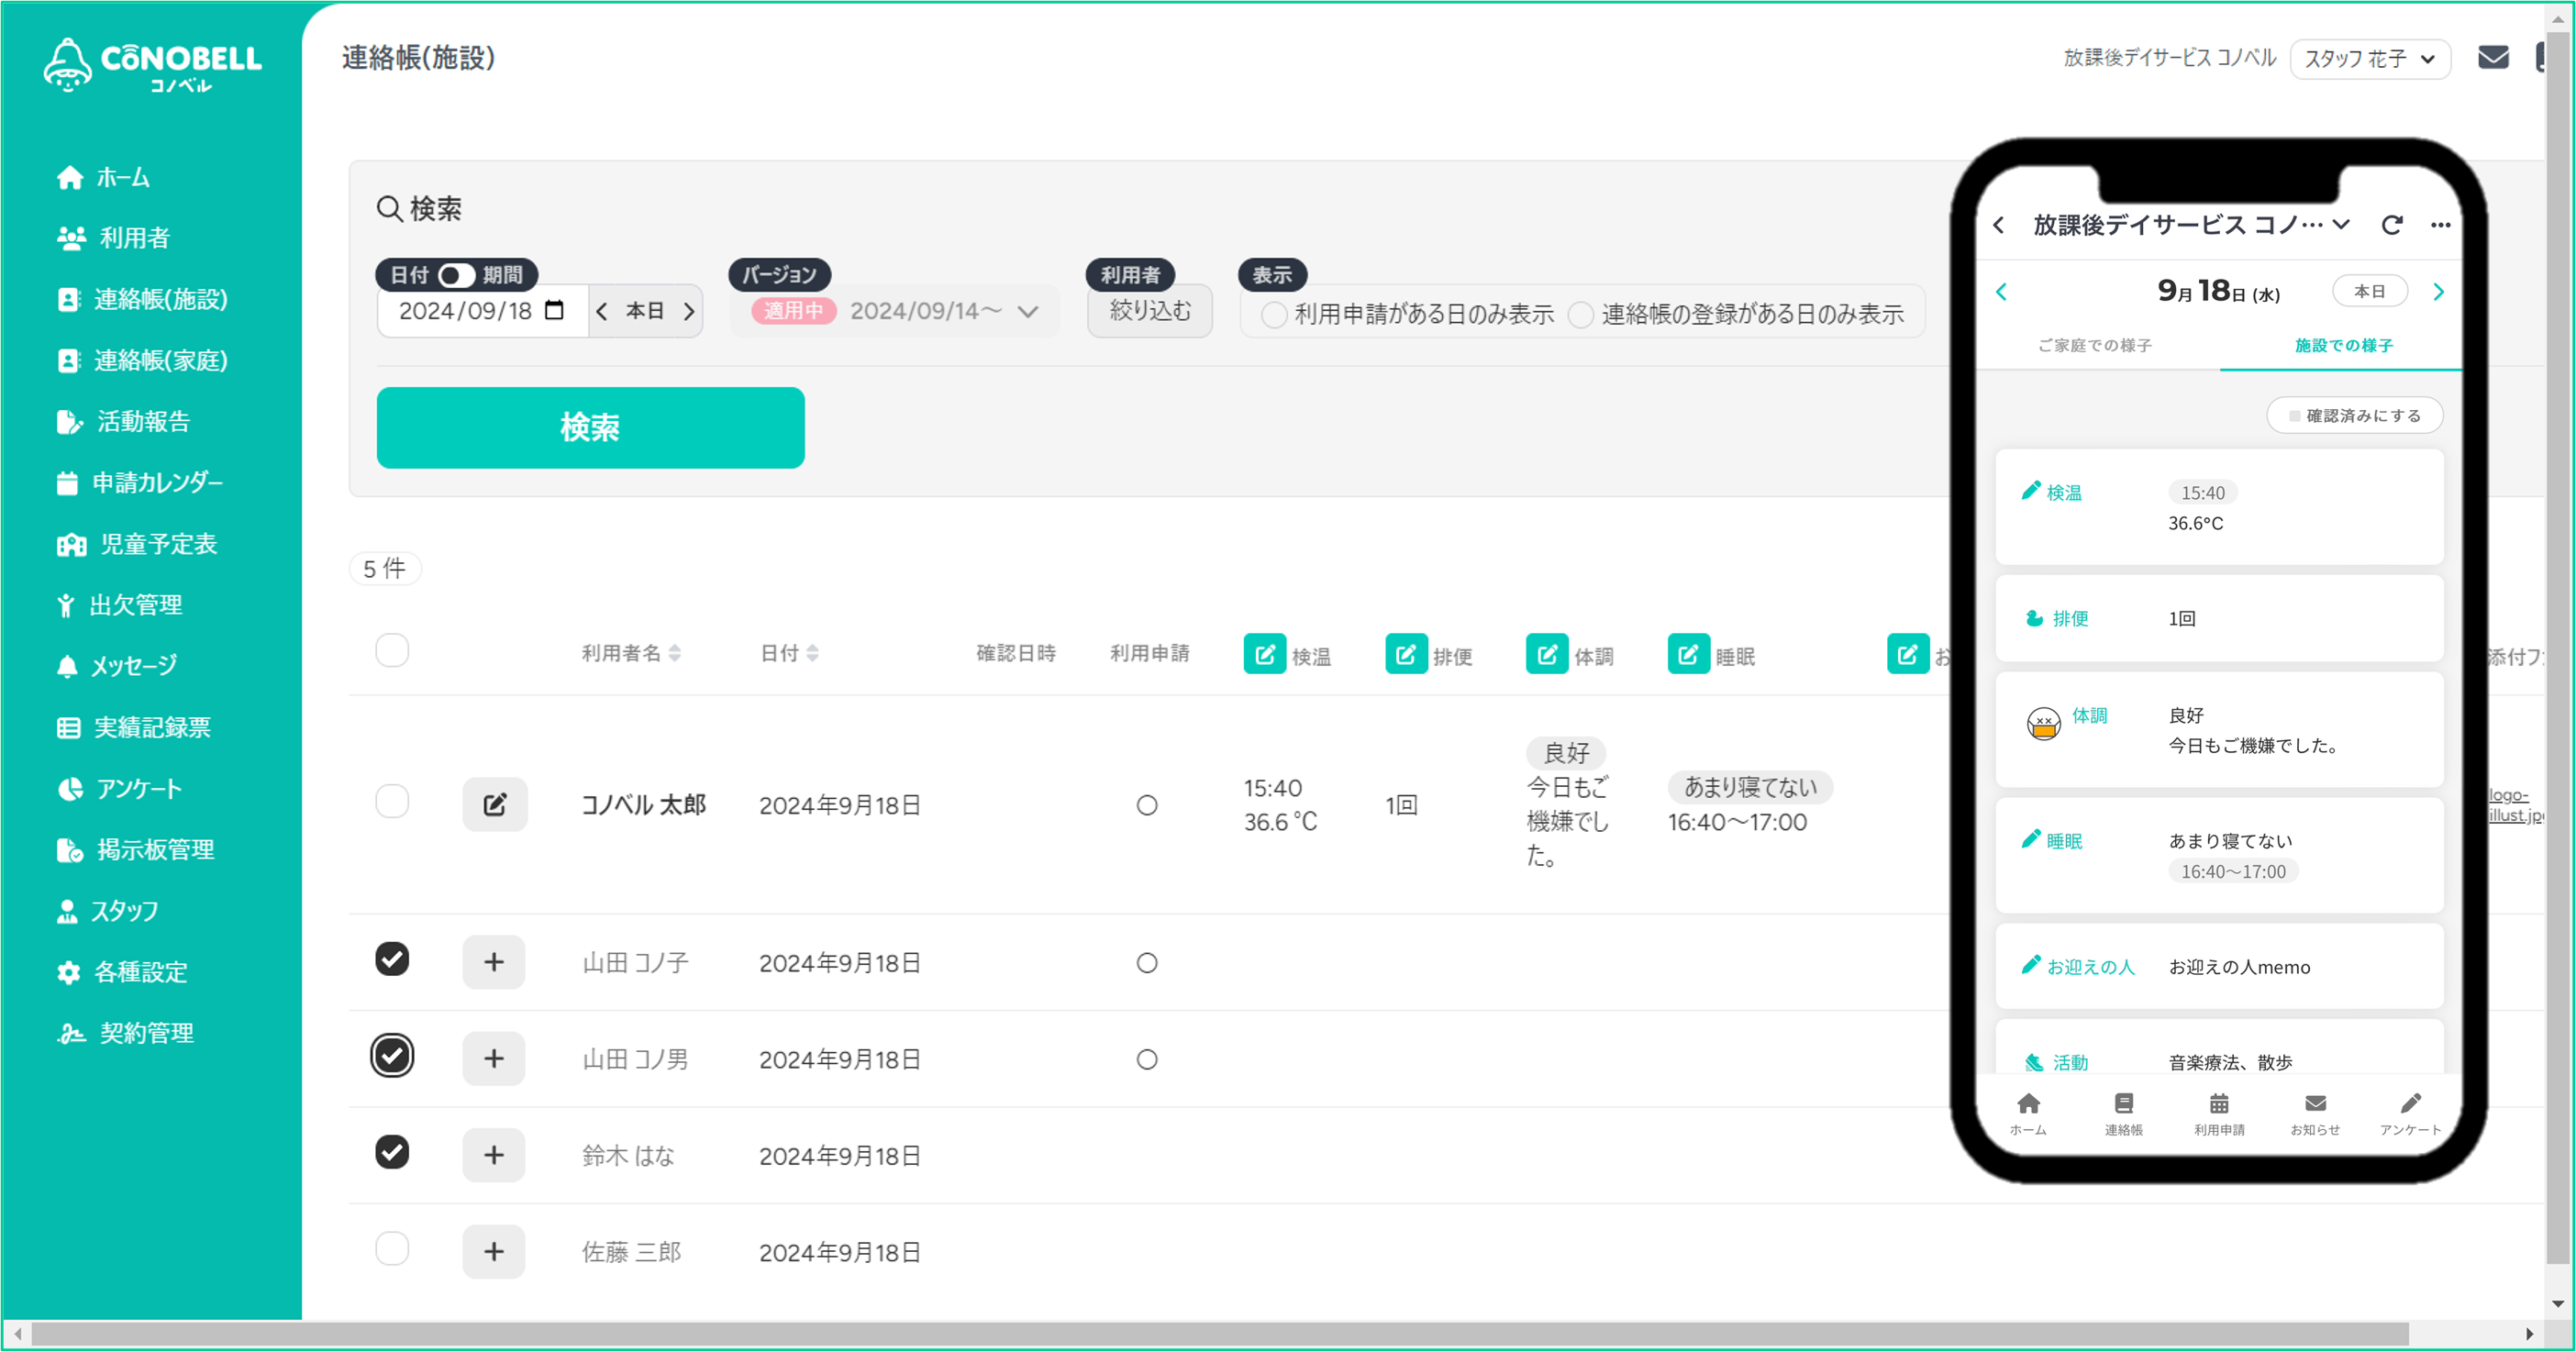Switch to 施設での様子 tab in phone
The height and width of the screenshot is (1352, 2576).
pos(2343,345)
